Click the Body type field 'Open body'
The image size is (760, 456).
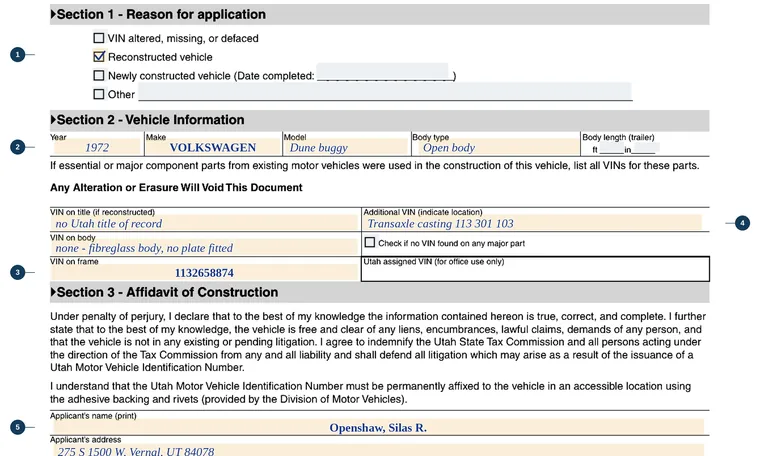click(497, 147)
